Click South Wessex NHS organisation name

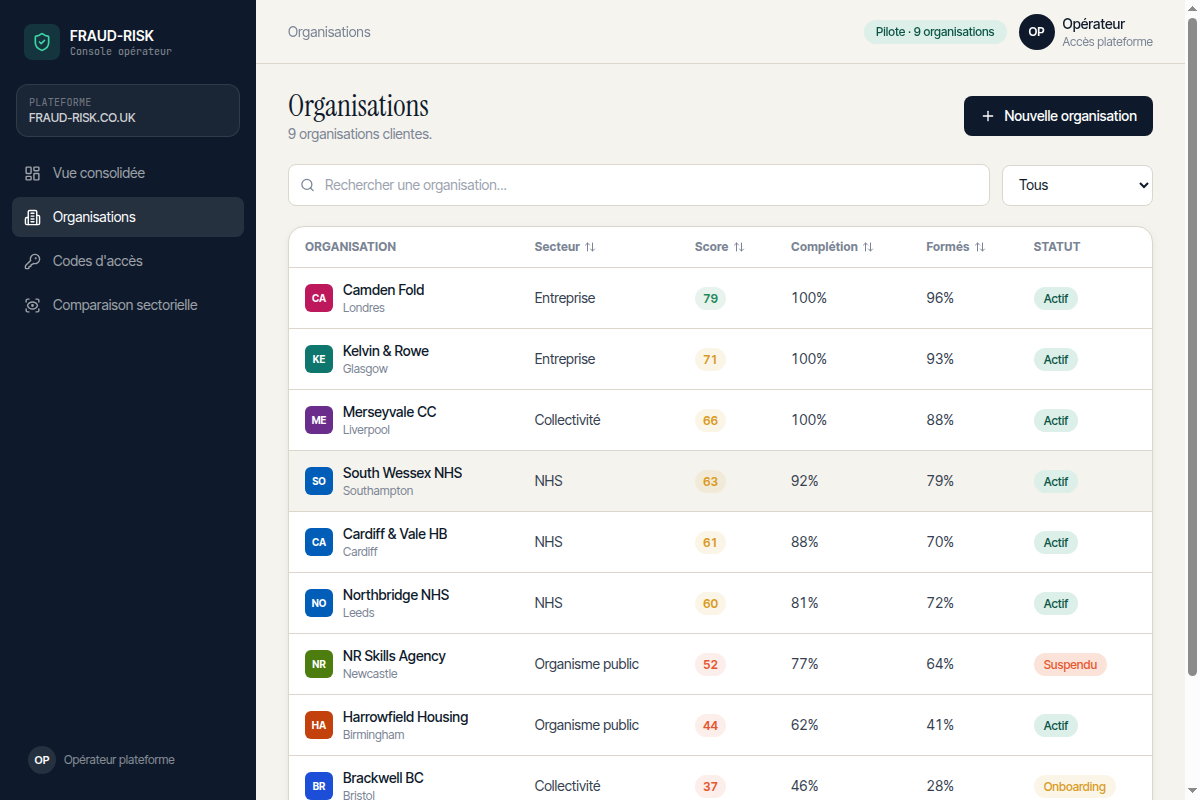click(402, 473)
